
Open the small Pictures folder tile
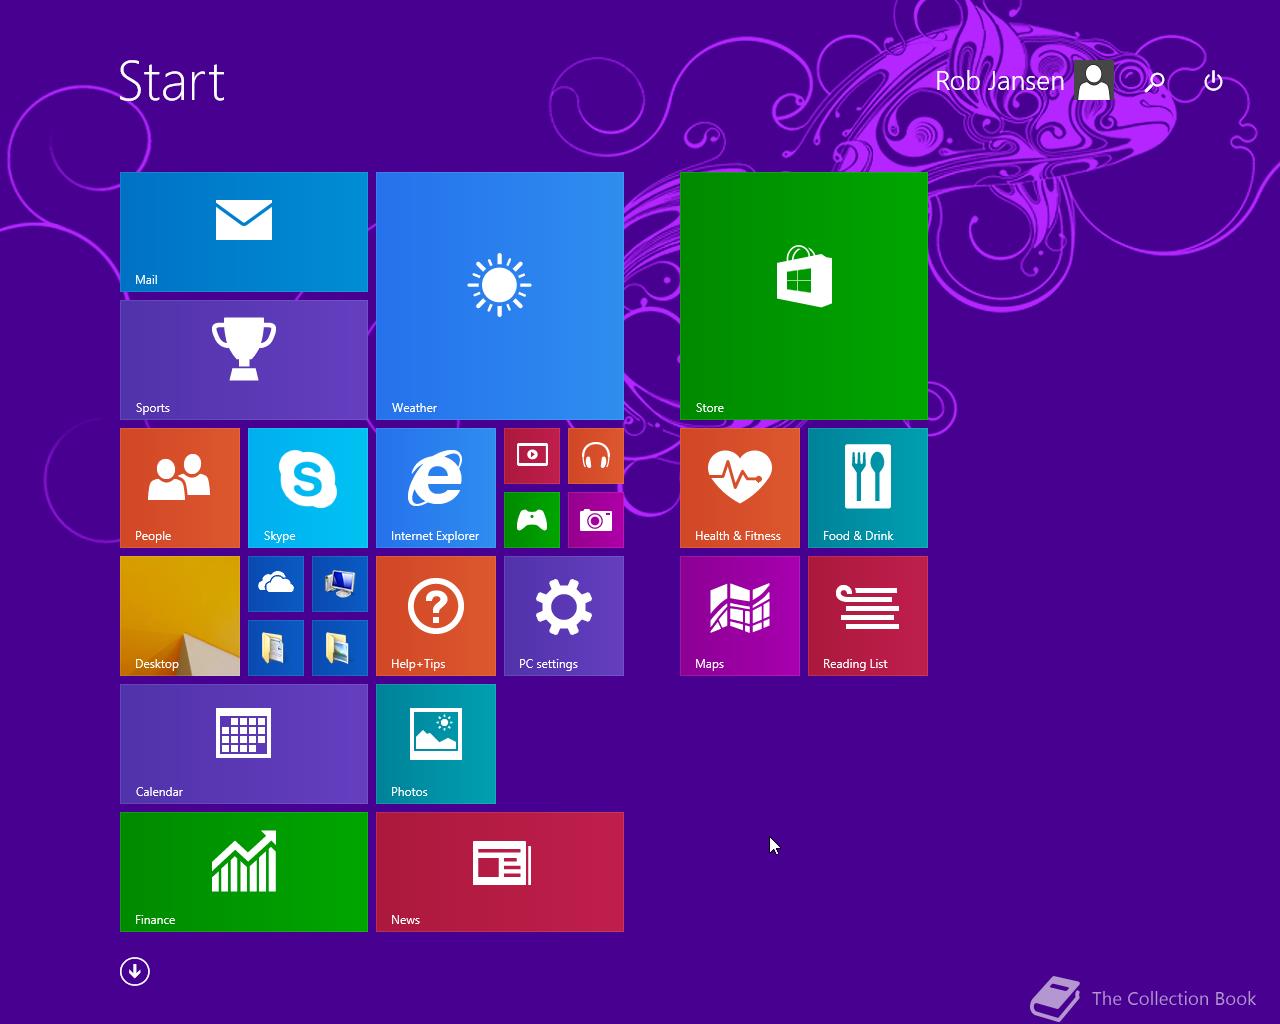click(x=340, y=648)
